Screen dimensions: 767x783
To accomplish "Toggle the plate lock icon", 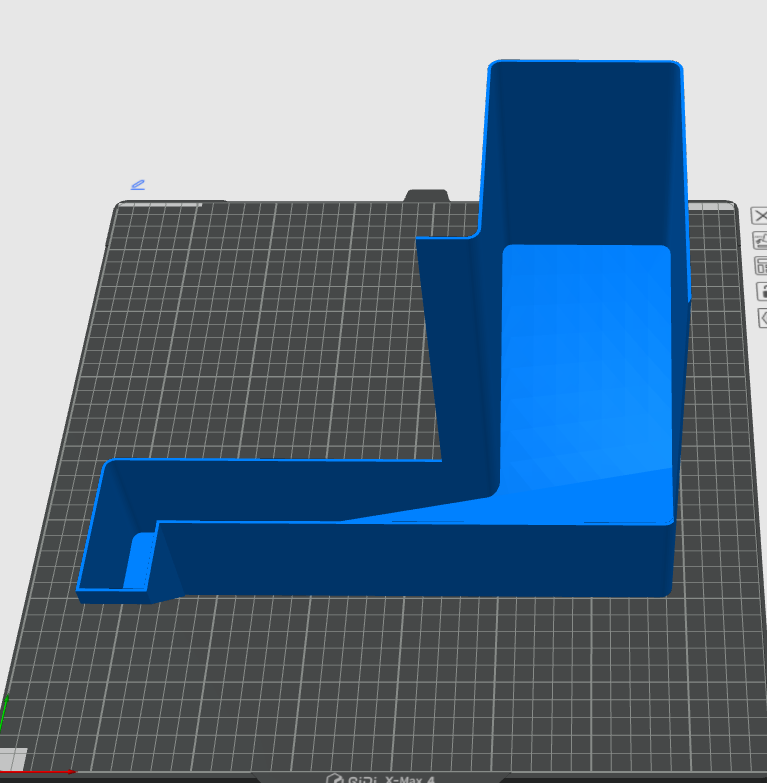I will tap(761, 292).
